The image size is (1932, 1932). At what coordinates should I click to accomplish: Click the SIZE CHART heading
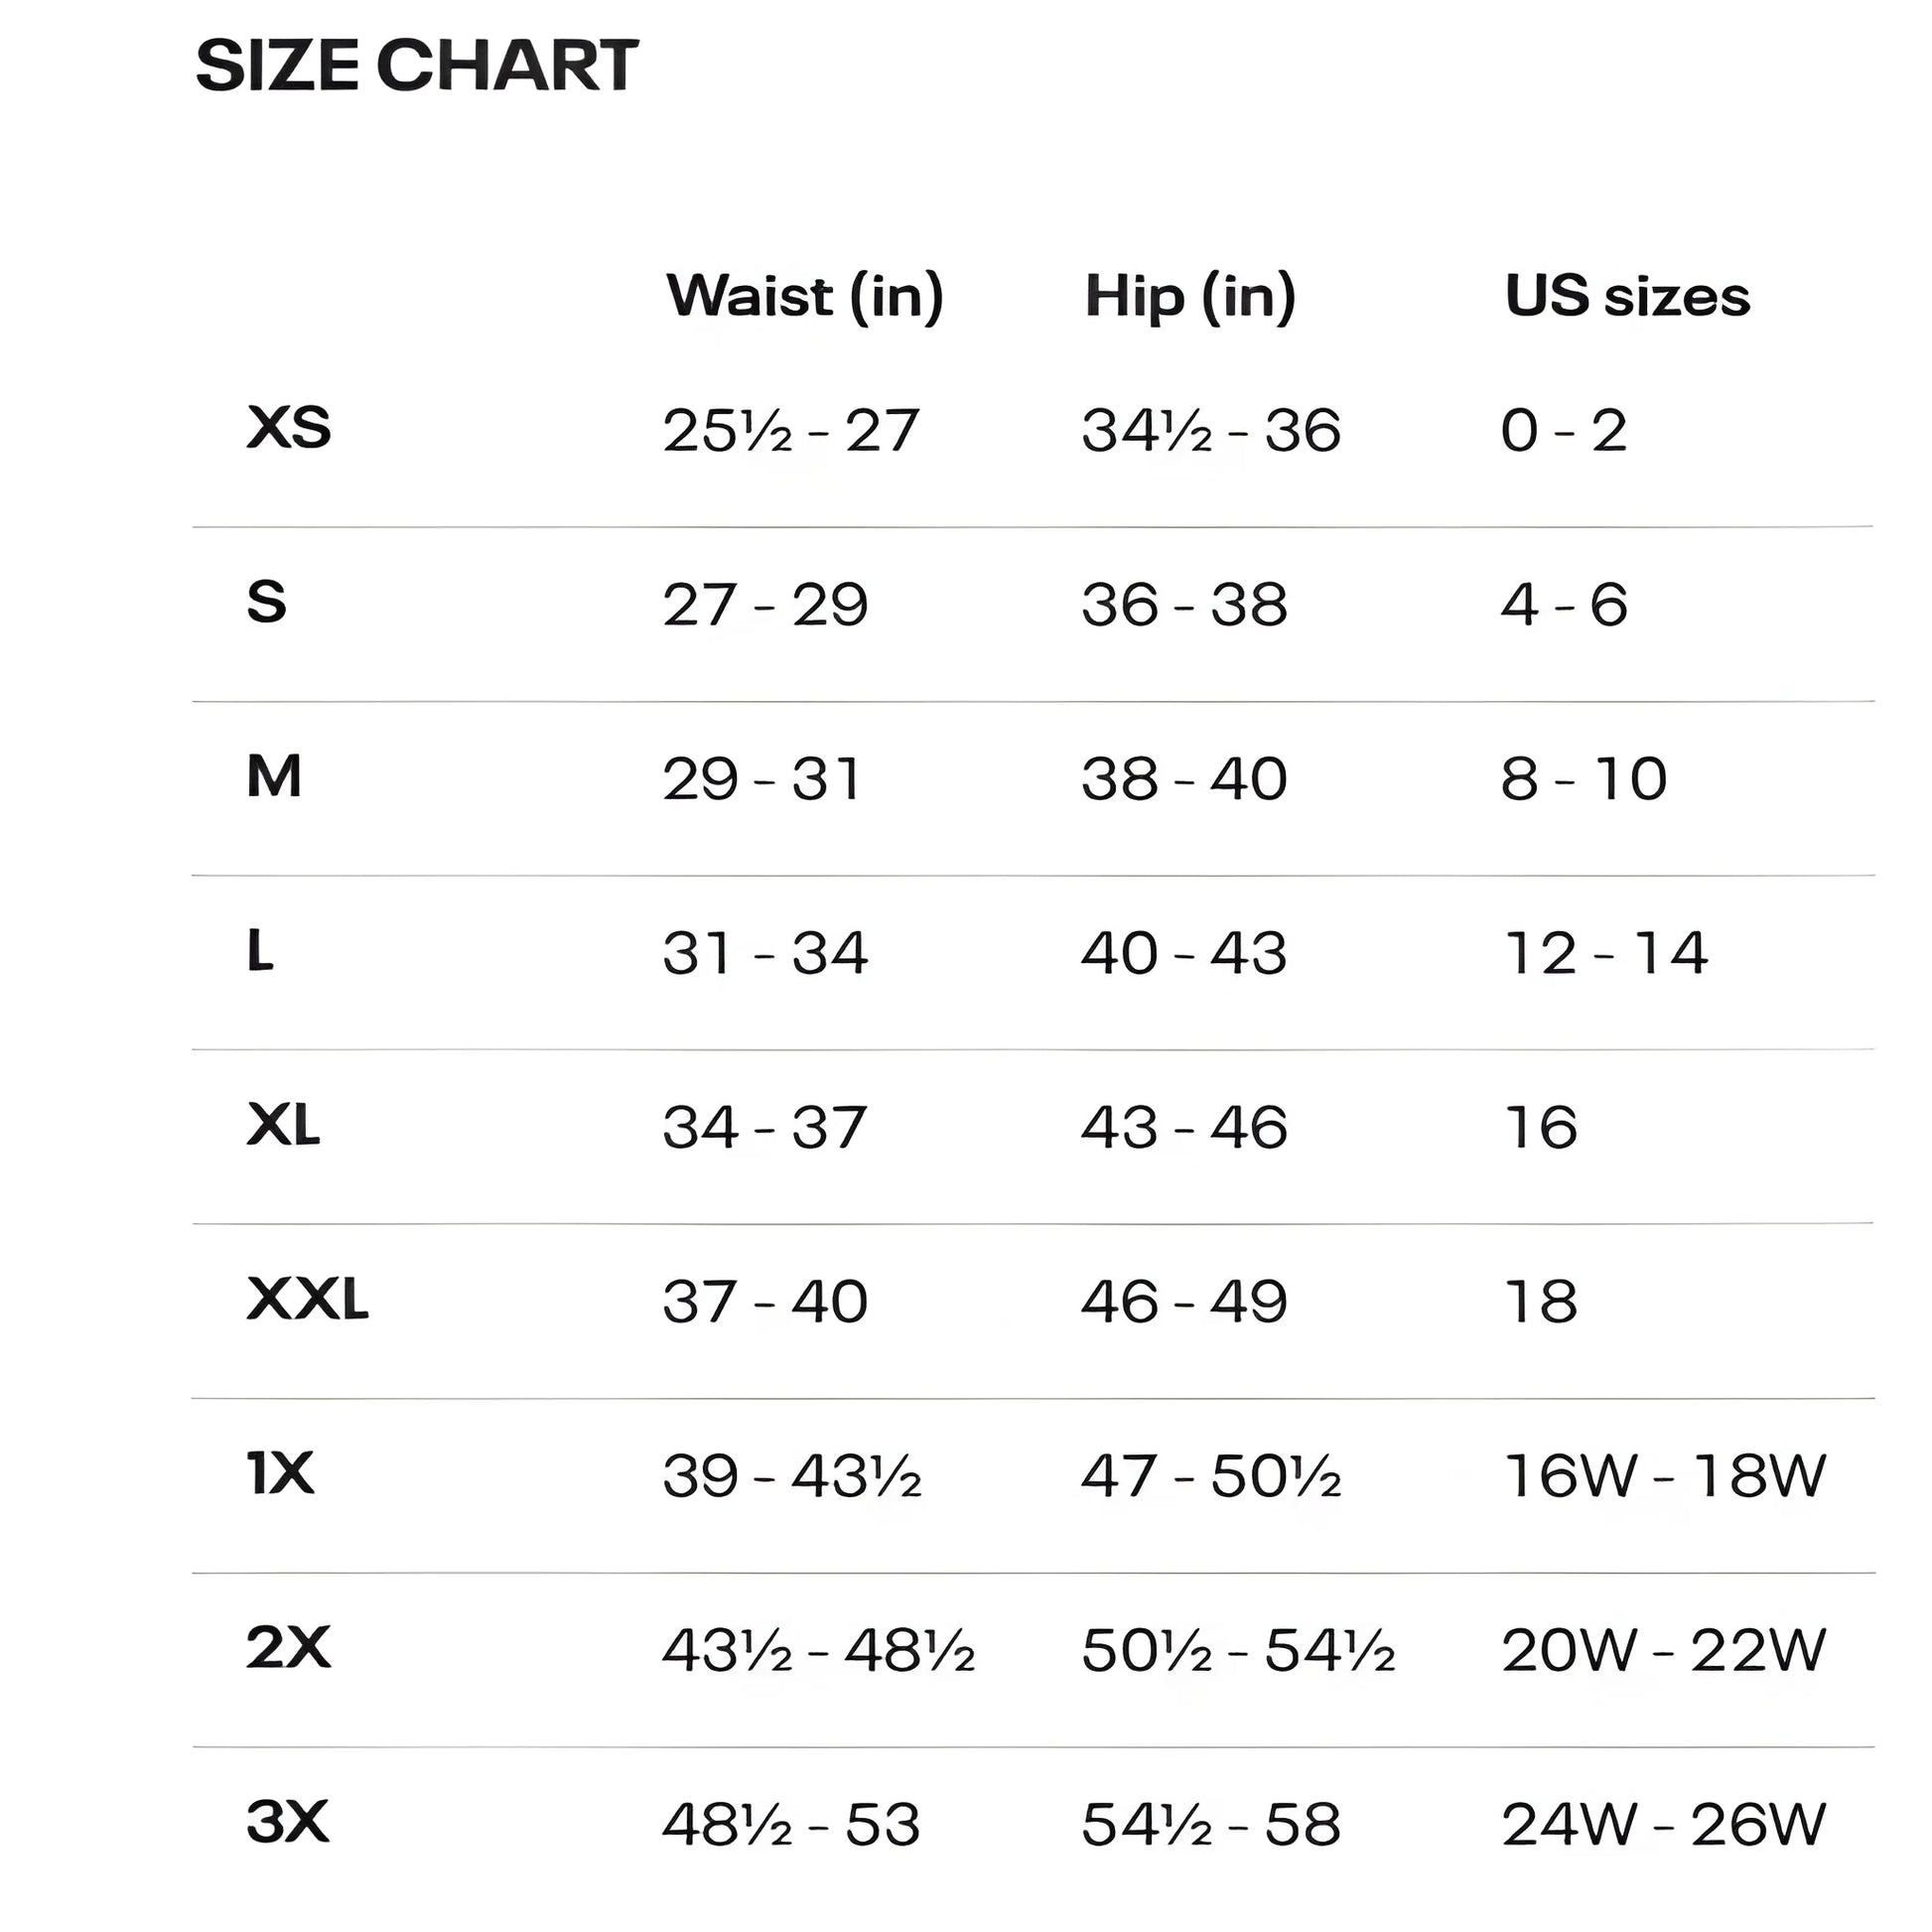click(x=416, y=66)
